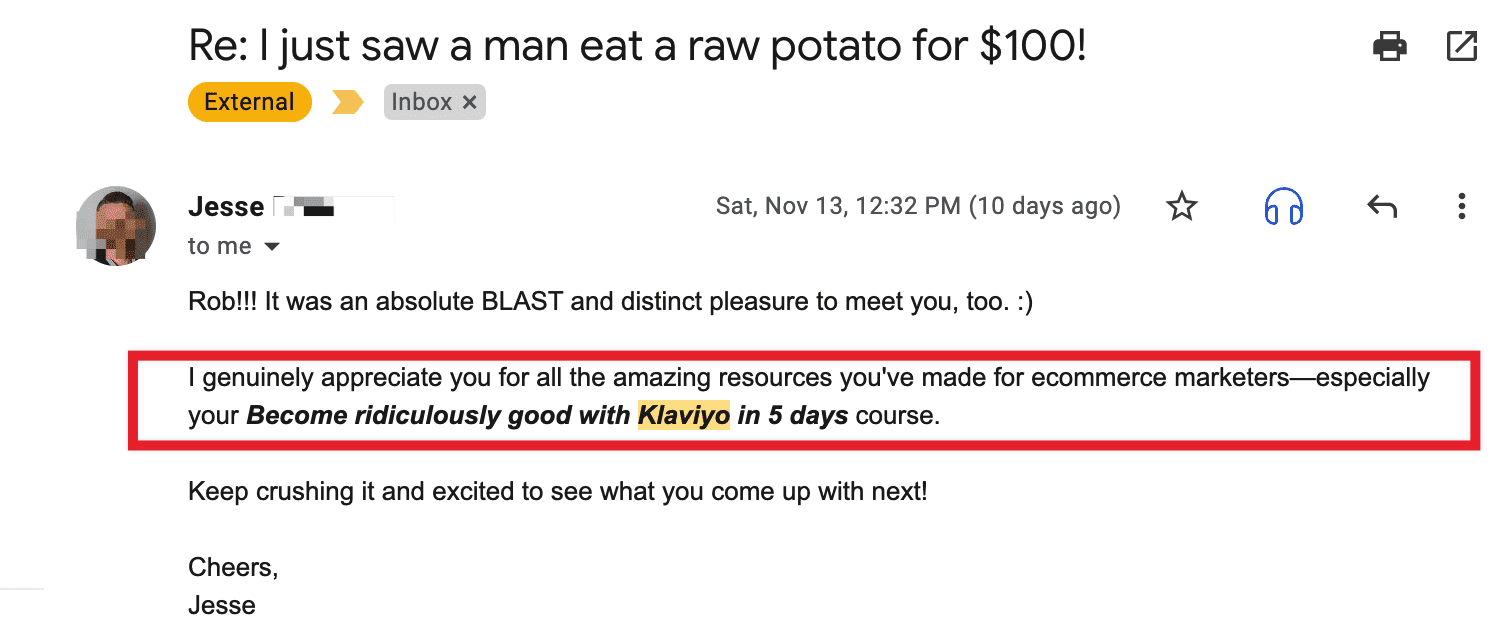Click the bold "Become ridiculously good with" text

[x=438, y=415]
